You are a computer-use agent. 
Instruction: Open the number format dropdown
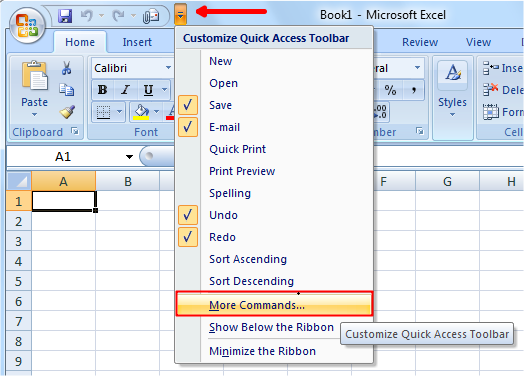pyautogui.click(x=417, y=68)
